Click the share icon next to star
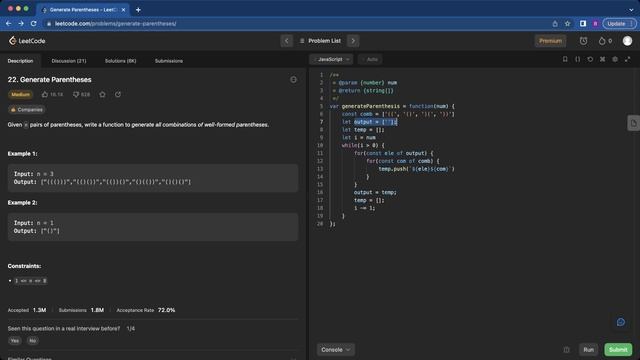Image resolution: width=640 pixels, height=360 pixels. [x=118, y=94]
